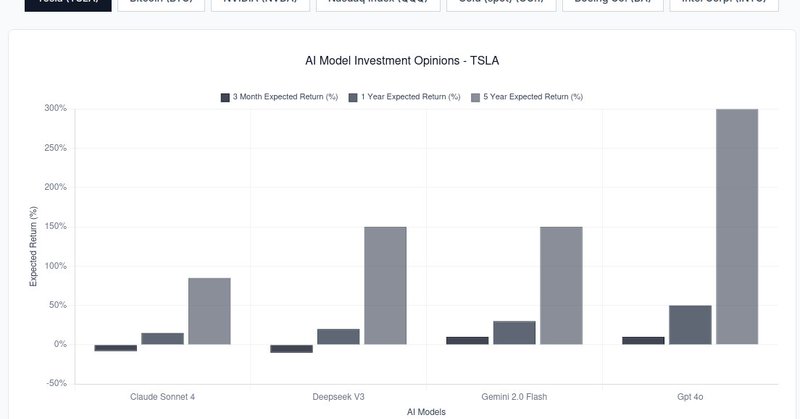The height and width of the screenshot is (419, 800).
Task: Click Gemini 2.0 Flash's 5 year bar
Action: click(561, 286)
